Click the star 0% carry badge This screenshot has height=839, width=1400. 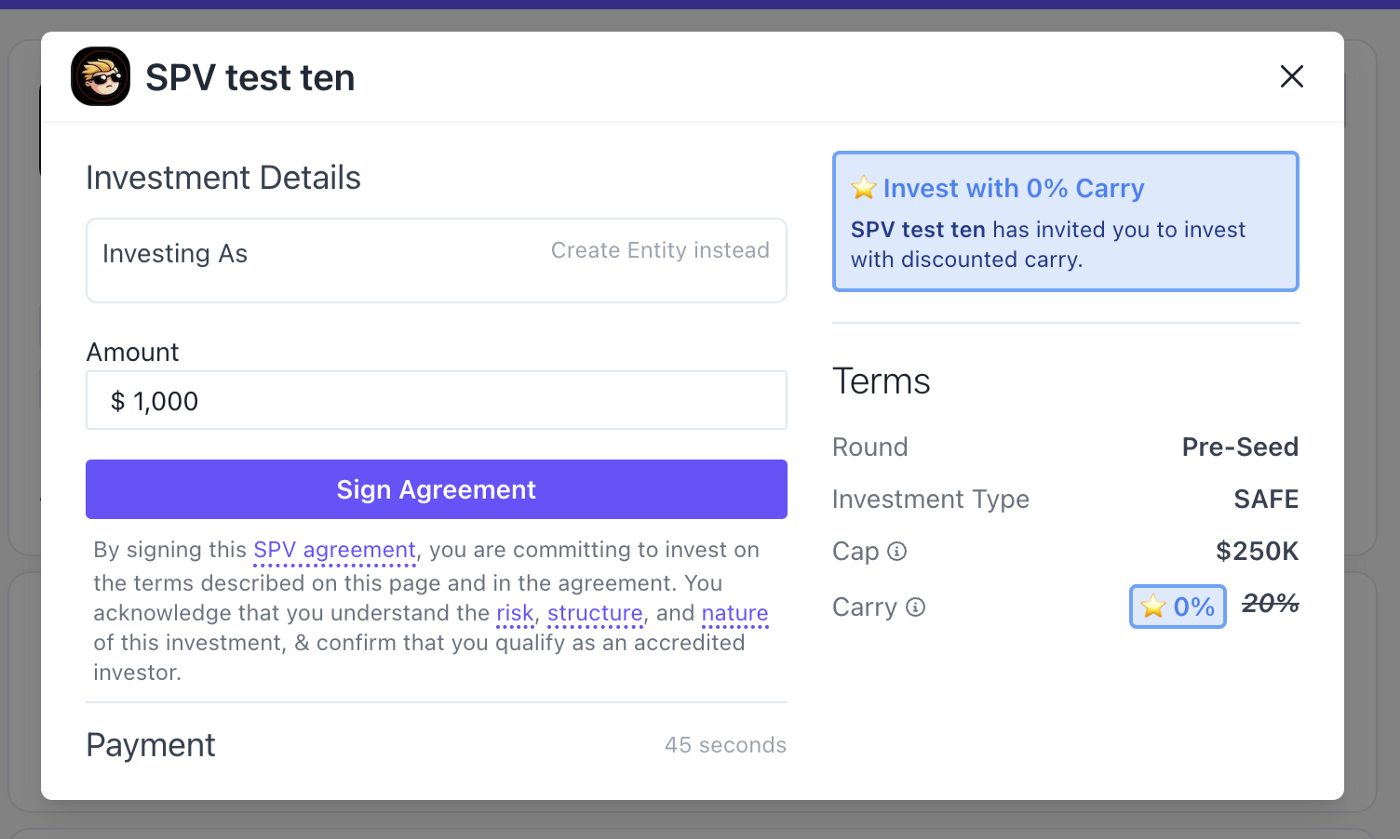(x=1178, y=606)
